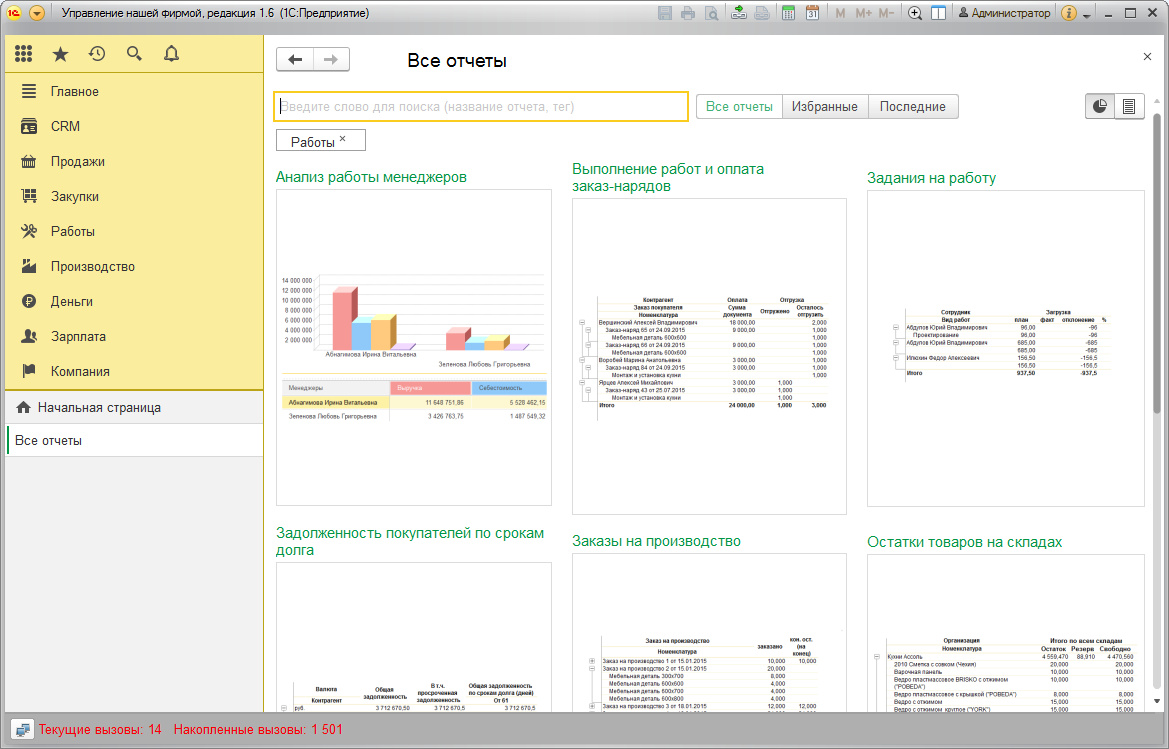Switch reports to thumbnail chart view
Image resolution: width=1169 pixels, height=749 pixels.
[1100, 107]
